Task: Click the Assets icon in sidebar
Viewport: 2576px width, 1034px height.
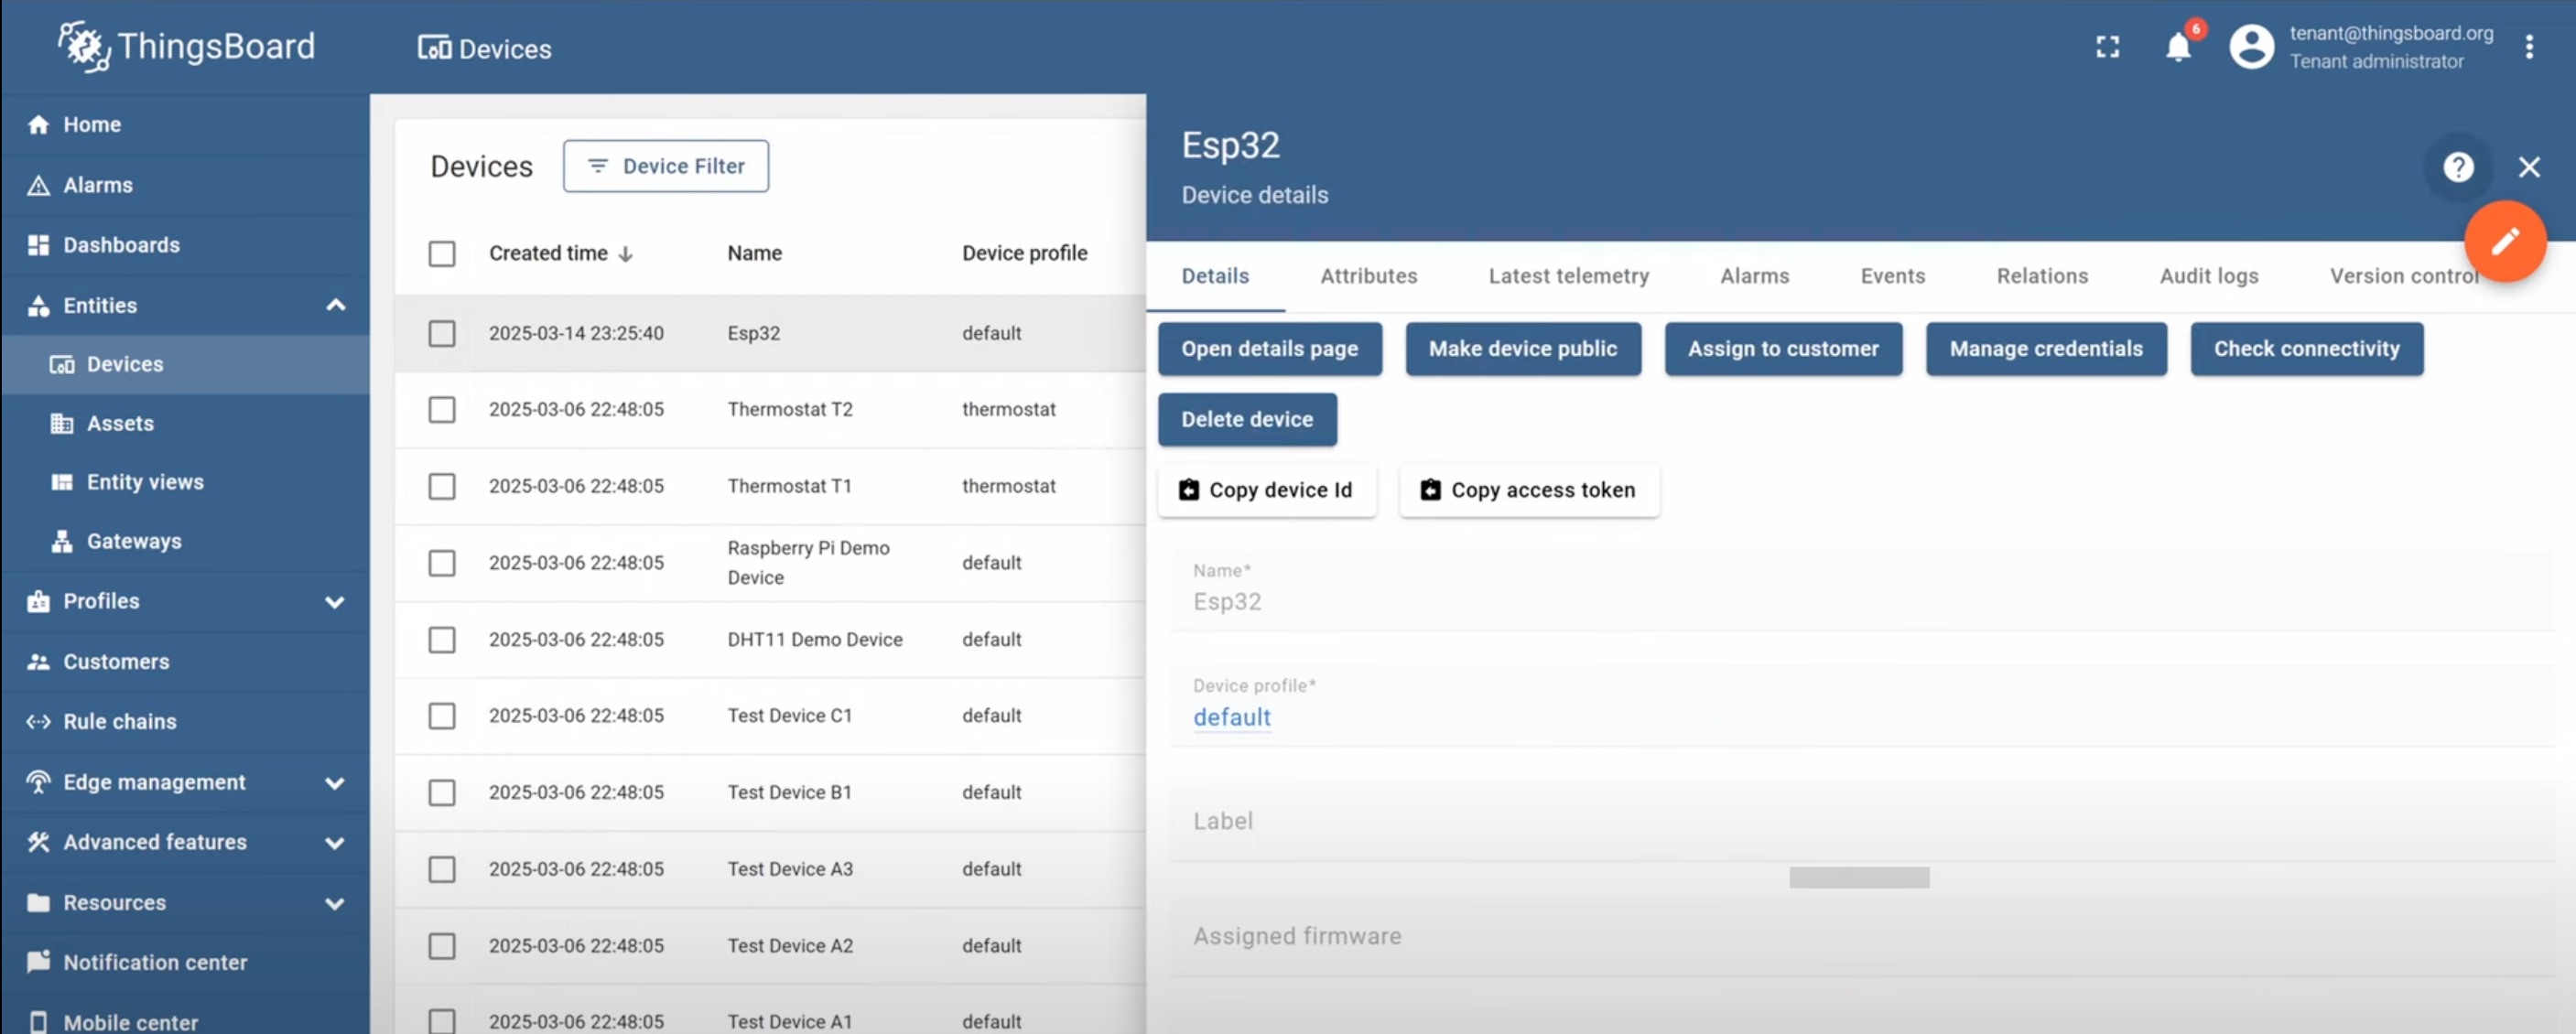Action: 62,424
